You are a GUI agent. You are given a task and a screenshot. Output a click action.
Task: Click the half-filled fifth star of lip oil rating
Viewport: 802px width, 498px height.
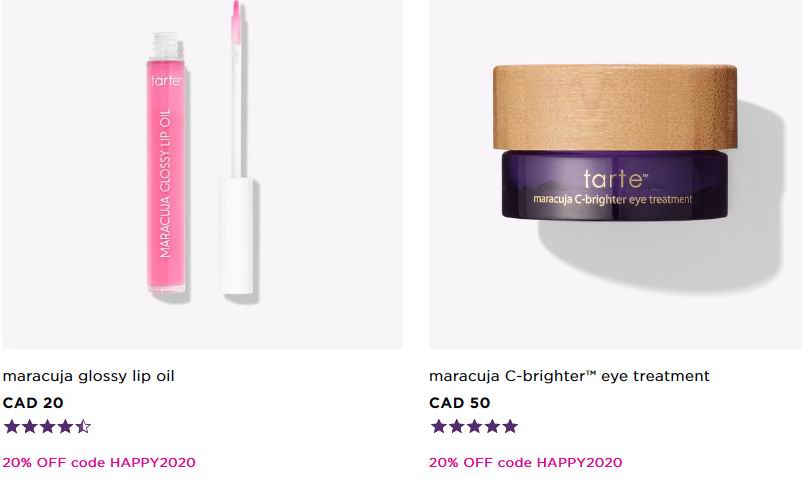click(83, 426)
